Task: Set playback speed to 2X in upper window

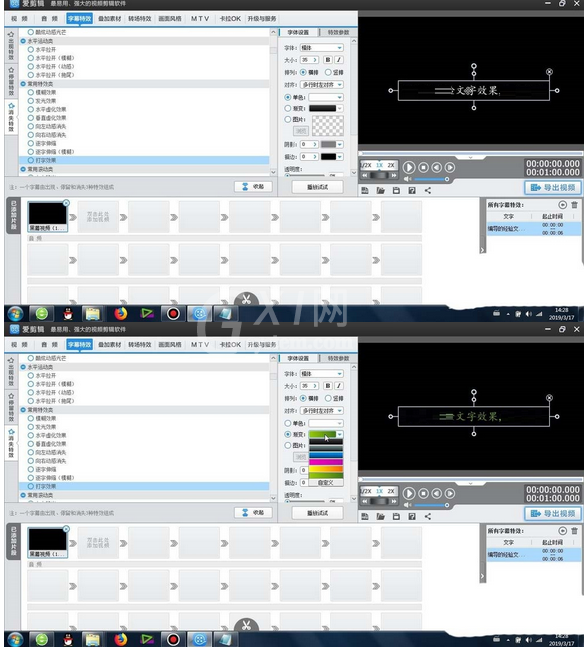Action: (x=391, y=165)
